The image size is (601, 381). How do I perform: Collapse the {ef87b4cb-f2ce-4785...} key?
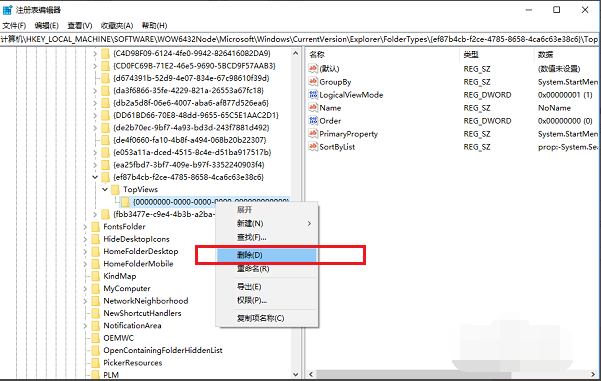[95, 177]
